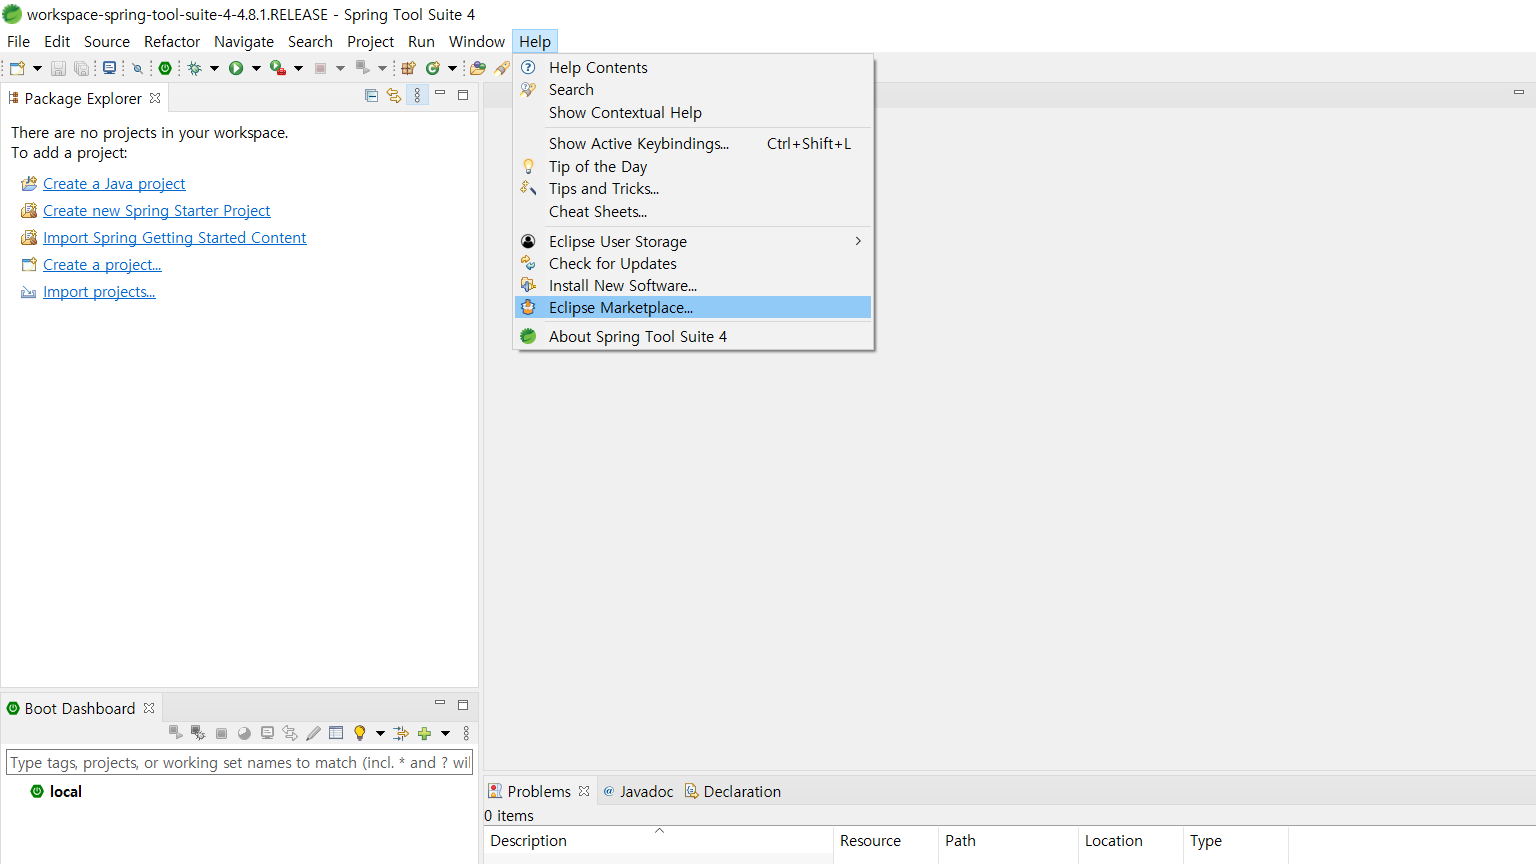Open the Project menu
The height and width of the screenshot is (864, 1536).
pyautogui.click(x=370, y=41)
